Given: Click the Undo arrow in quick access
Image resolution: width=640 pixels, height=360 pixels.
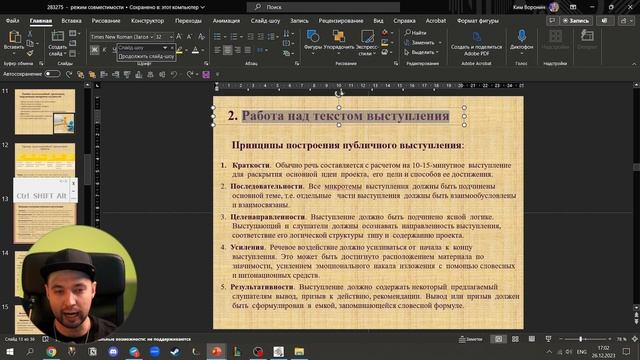Looking at the screenshot, I should [174, 74].
